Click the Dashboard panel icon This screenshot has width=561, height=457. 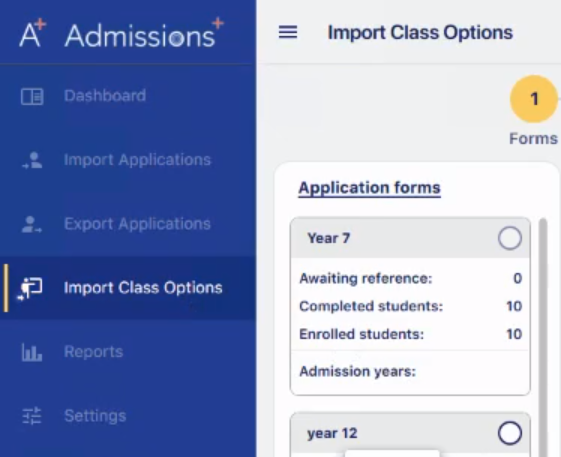32,96
